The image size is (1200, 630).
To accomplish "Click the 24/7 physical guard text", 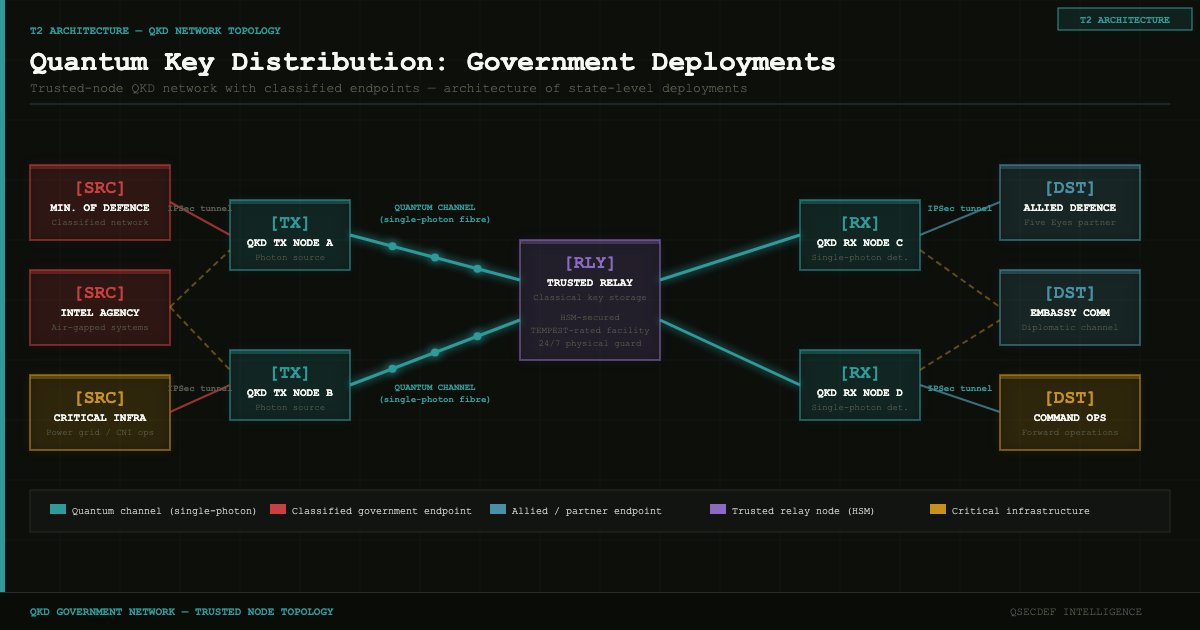I will tap(590, 343).
